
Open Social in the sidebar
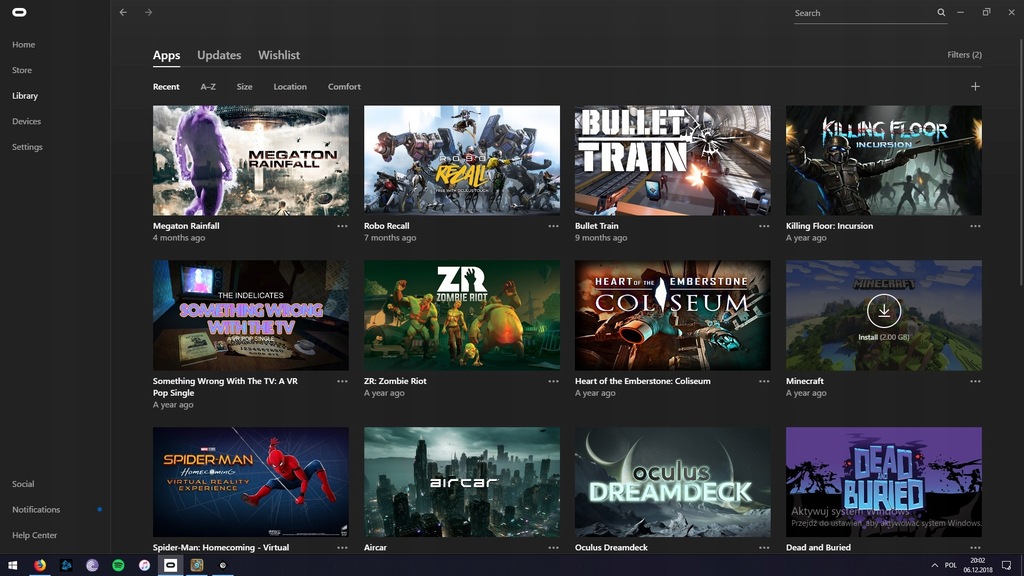pos(23,484)
